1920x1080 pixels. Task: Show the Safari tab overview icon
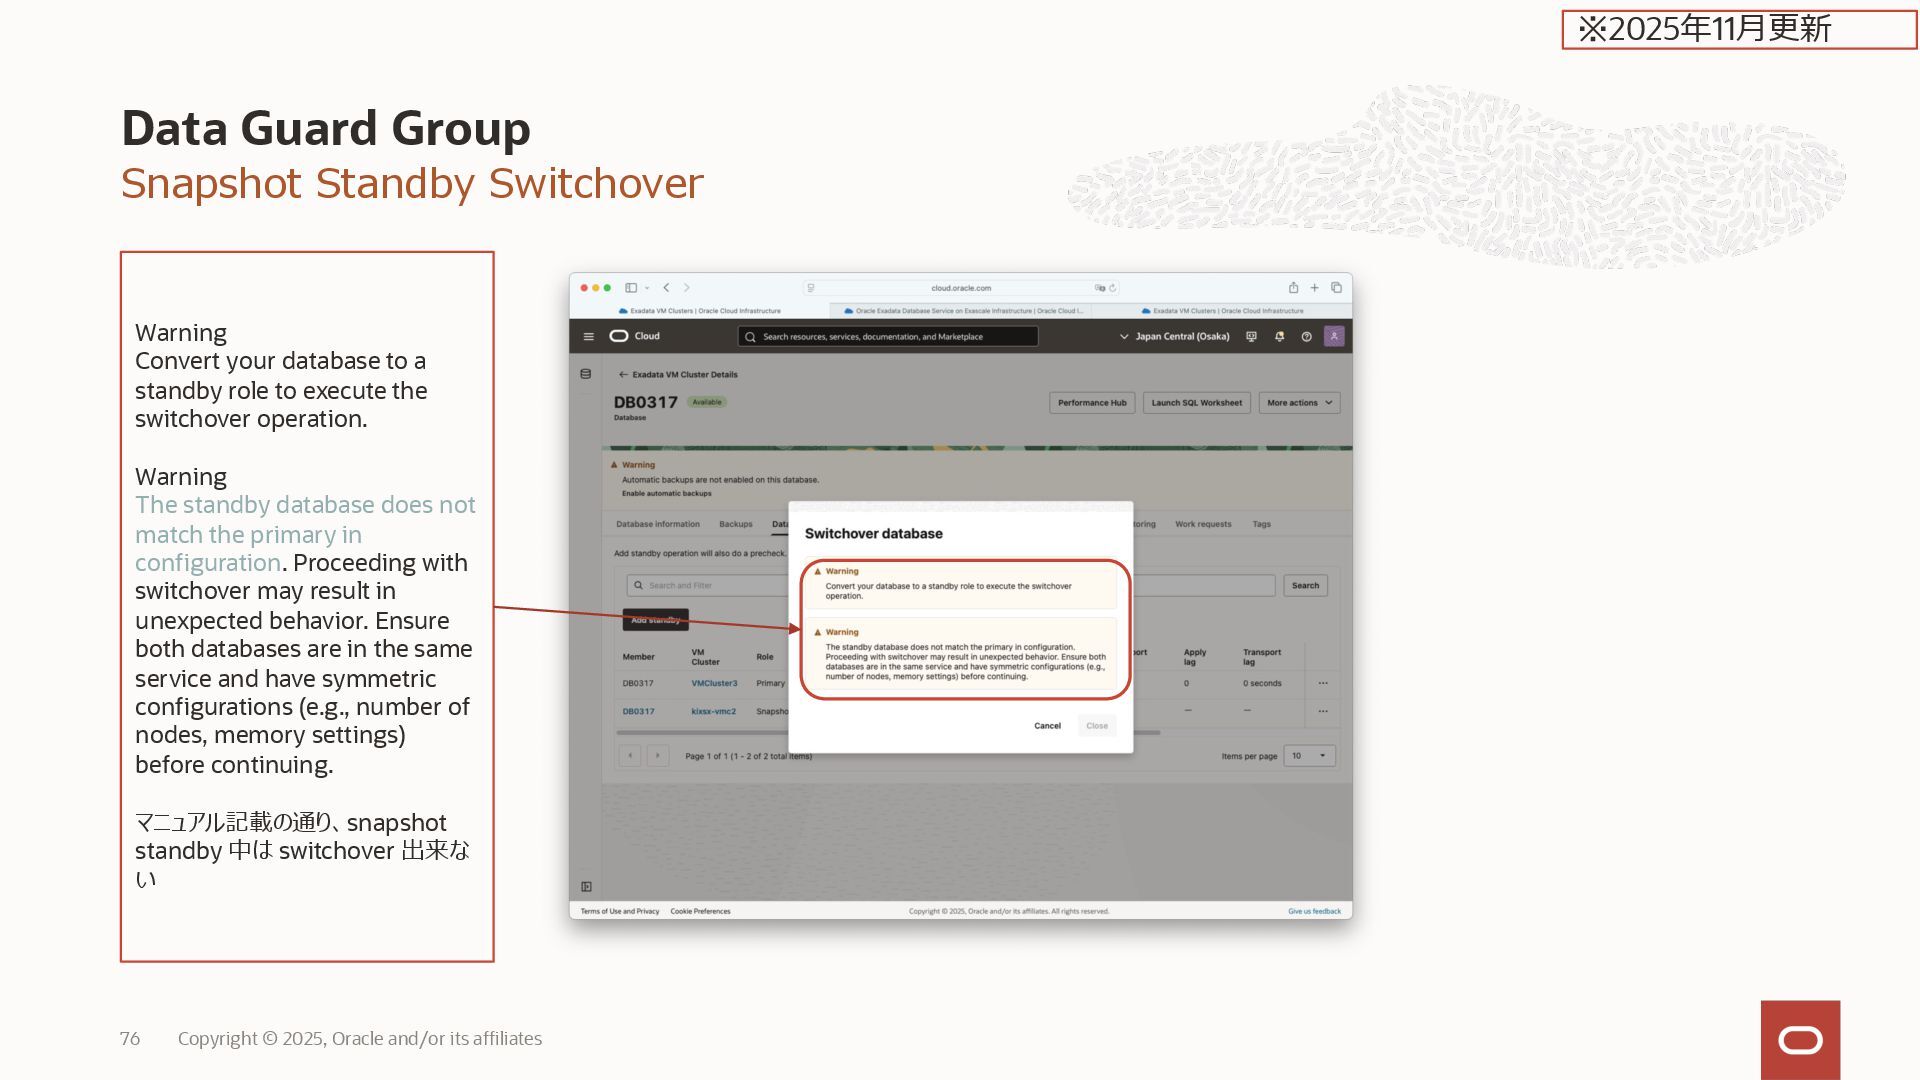click(x=1336, y=288)
